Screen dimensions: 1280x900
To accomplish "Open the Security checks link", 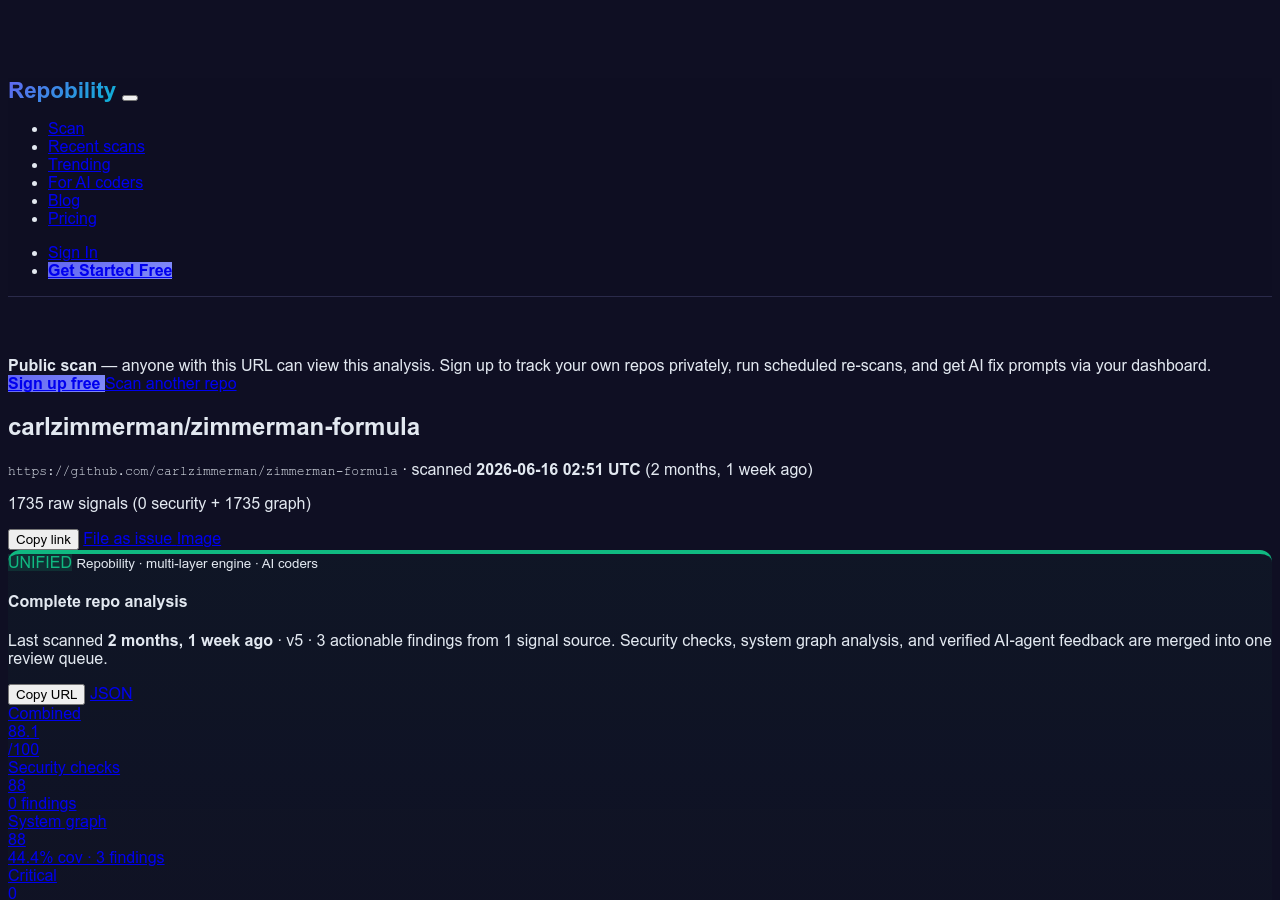I will [x=64, y=767].
